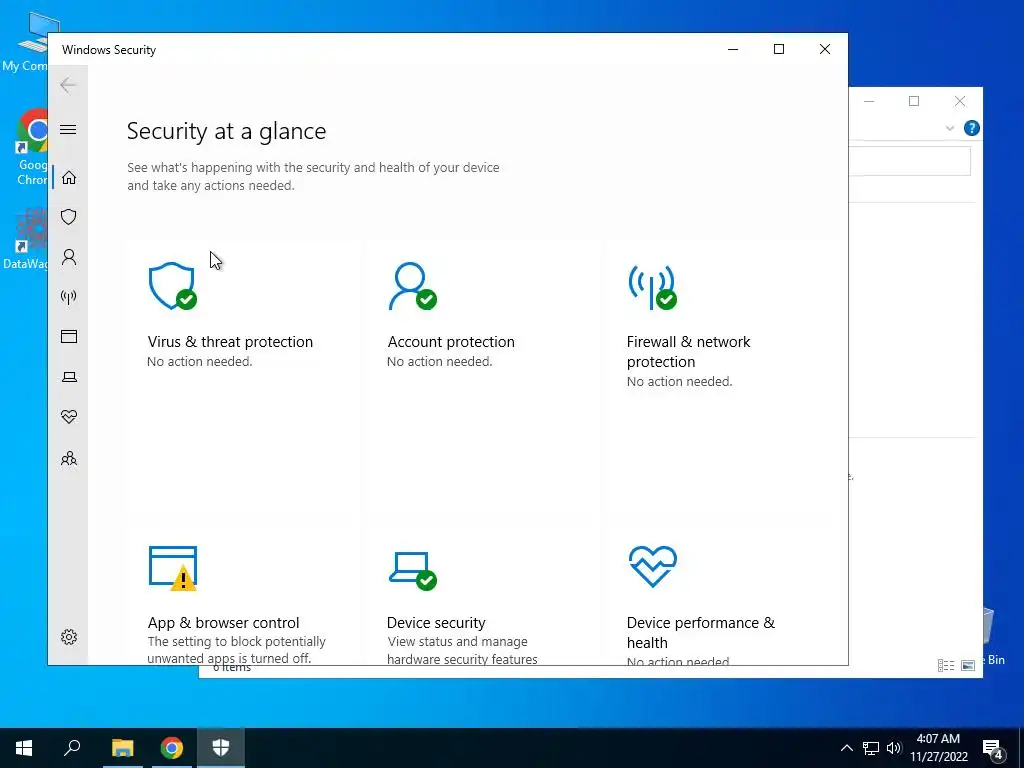Click the large Virus & threat protection shield icon

172,286
